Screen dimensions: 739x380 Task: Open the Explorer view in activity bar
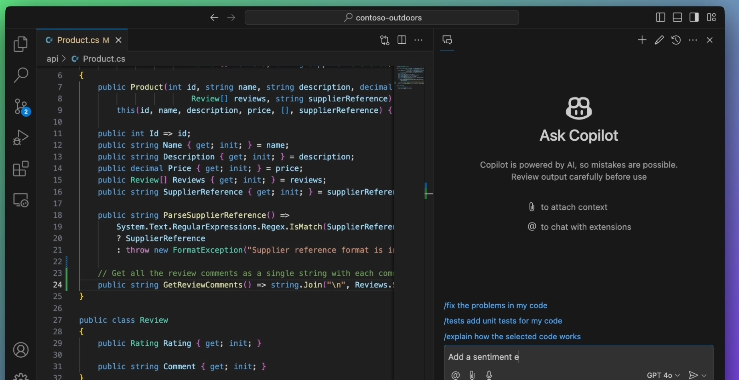pos(20,44)
